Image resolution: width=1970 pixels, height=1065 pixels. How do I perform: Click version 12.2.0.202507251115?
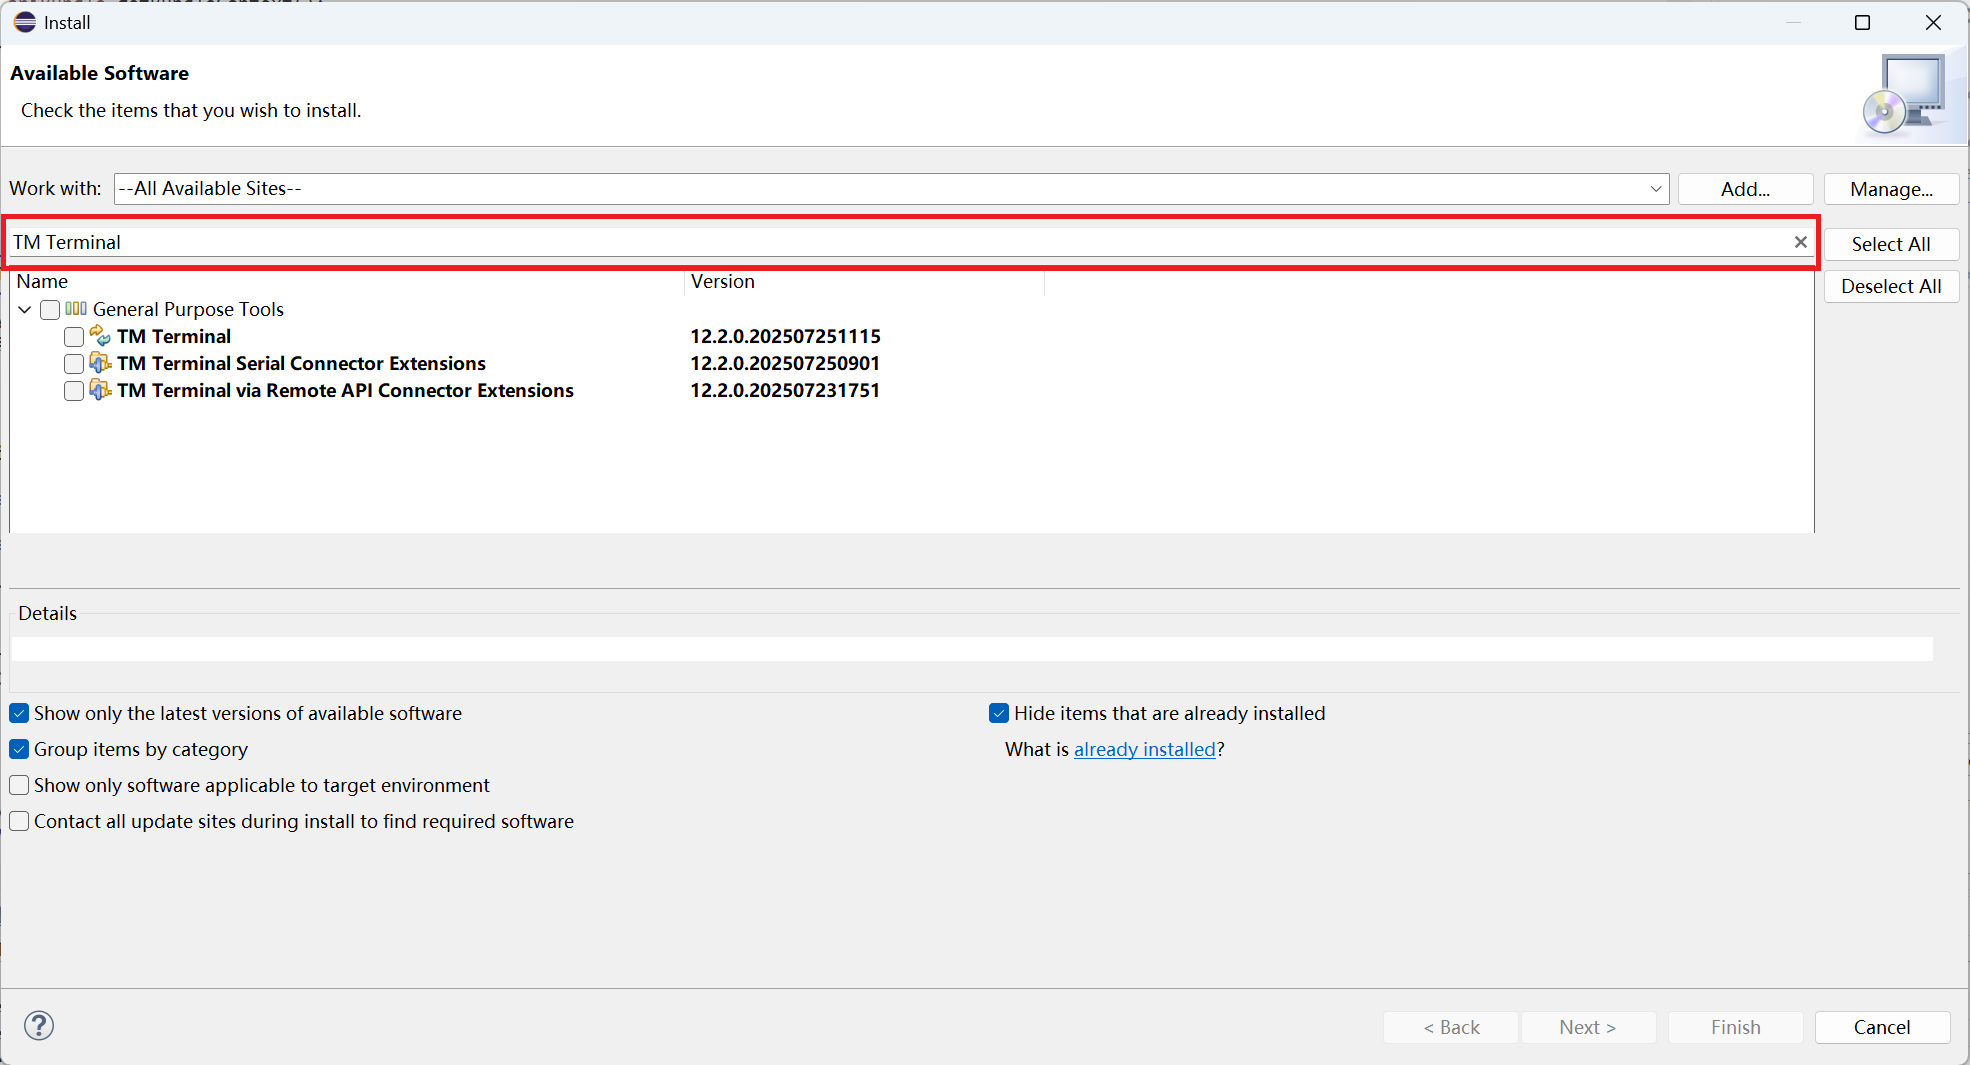(x=785, y=336)
